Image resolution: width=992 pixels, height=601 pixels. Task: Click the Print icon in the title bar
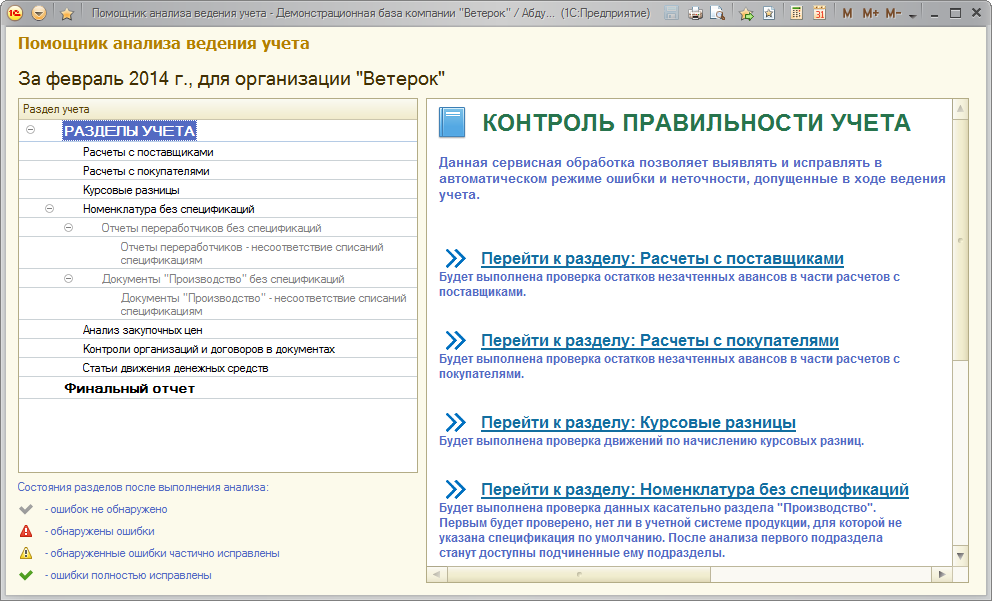click(x=695, y=14)
